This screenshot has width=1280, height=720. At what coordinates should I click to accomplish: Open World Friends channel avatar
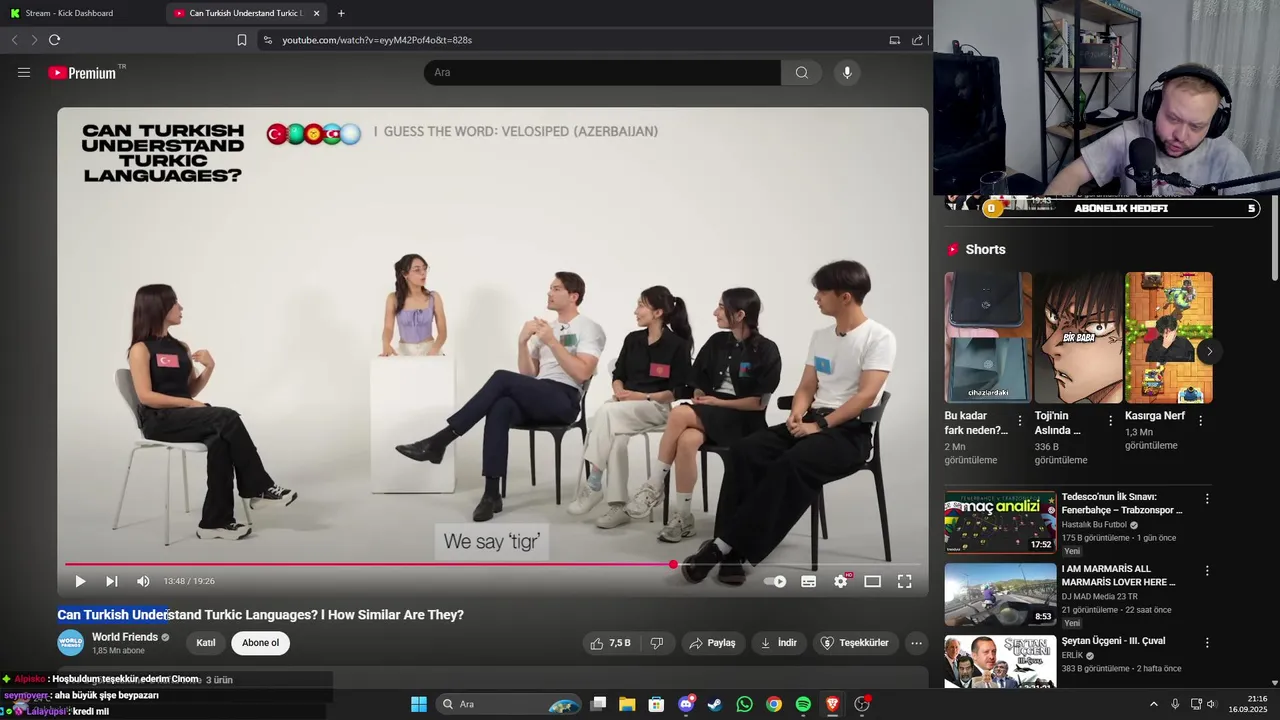coord(71,643)
